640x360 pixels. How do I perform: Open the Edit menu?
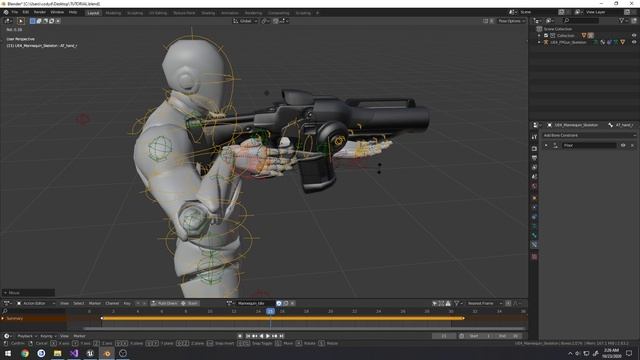[x=26, y=12]
